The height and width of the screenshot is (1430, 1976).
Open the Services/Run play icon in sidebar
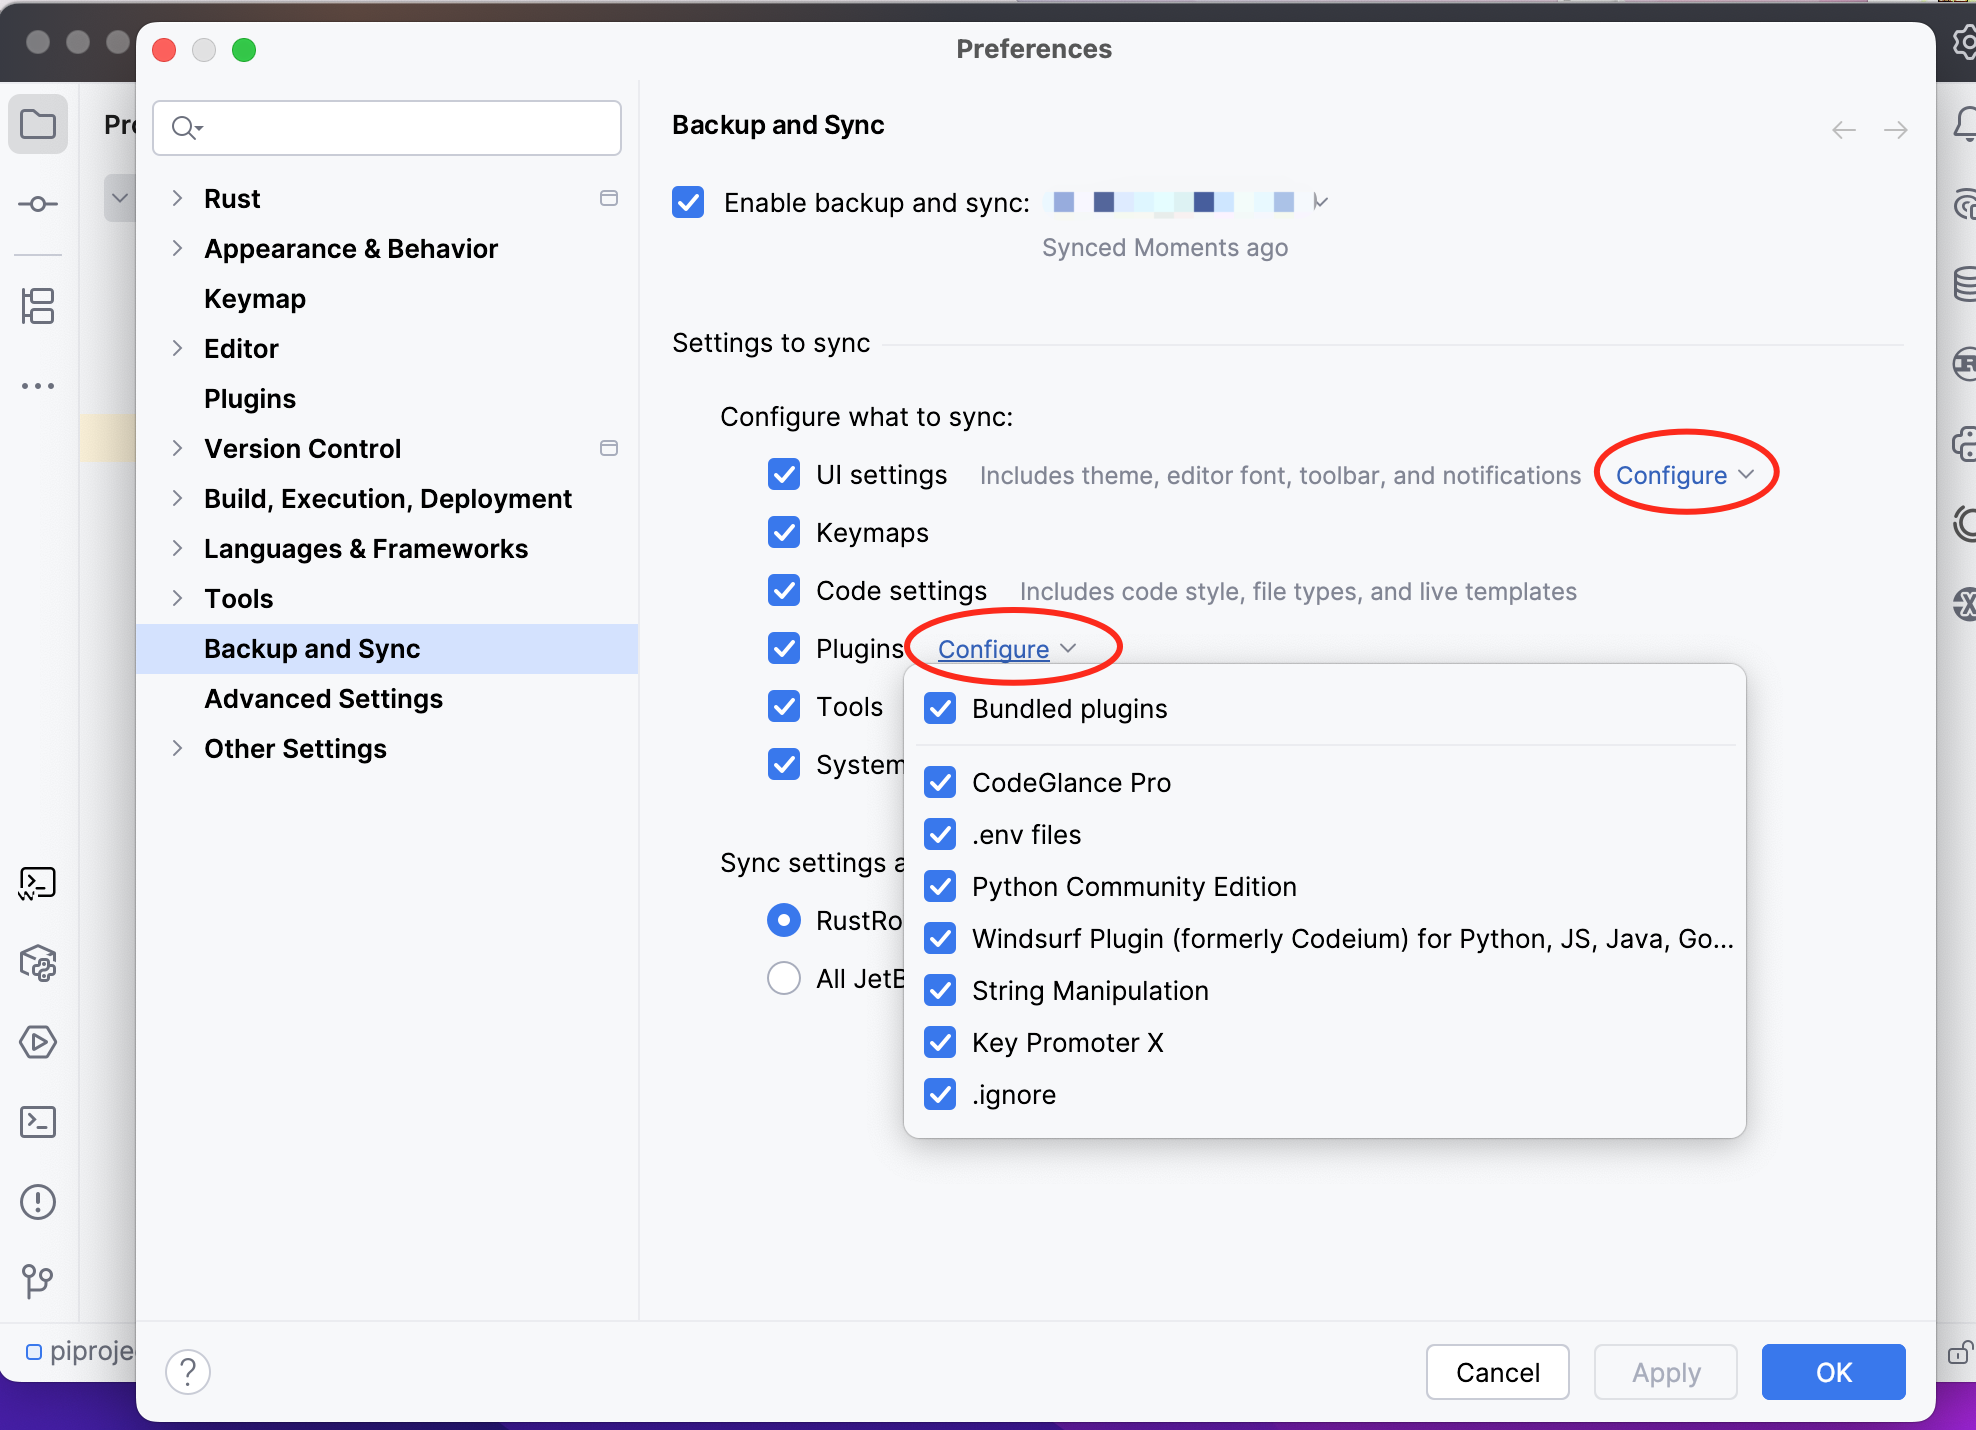38,1042
